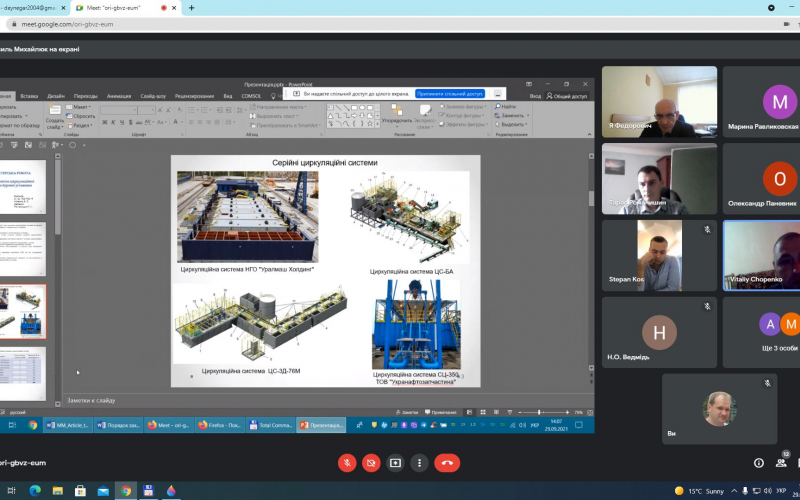
Task: Unmute the microphone in Meet controls
Action: pos(347,463)
